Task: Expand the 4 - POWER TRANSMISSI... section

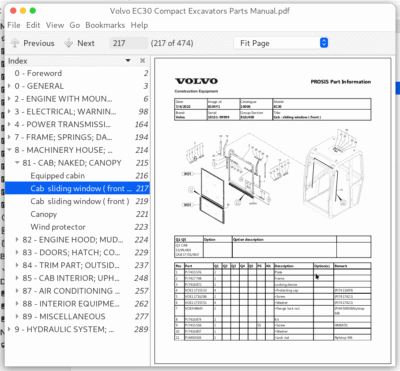Action: point(9,124)
